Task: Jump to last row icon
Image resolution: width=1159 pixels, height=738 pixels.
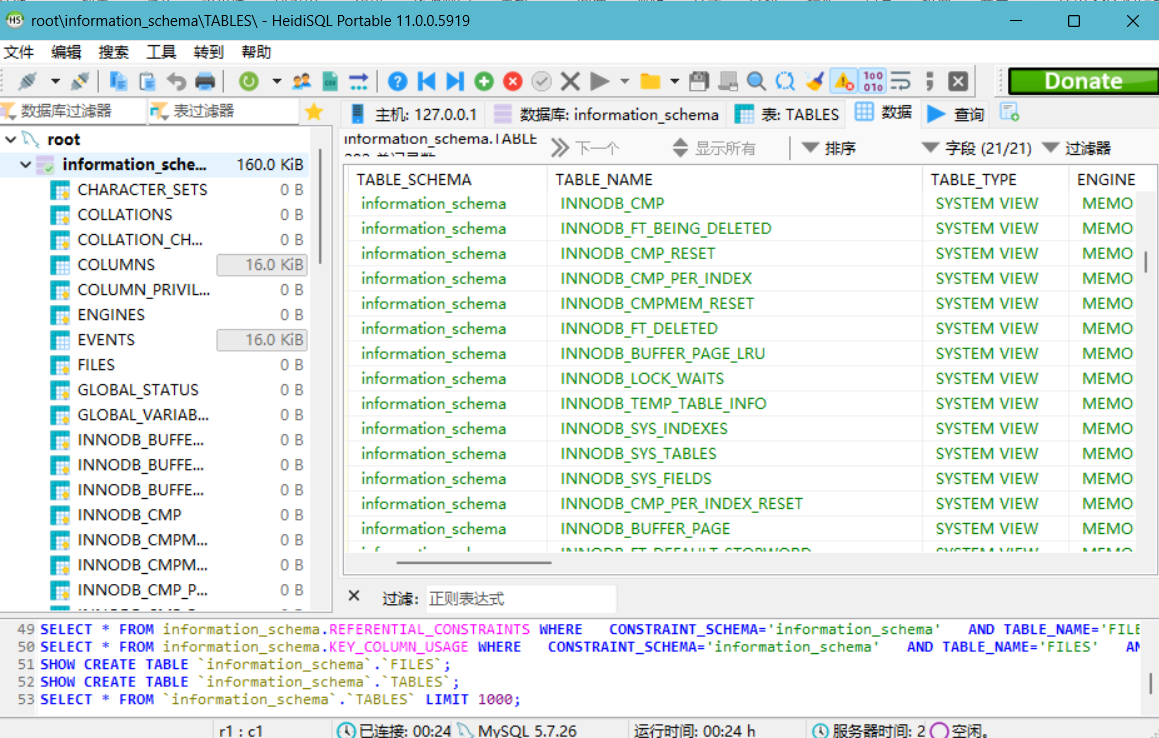Action: [455, 81]
